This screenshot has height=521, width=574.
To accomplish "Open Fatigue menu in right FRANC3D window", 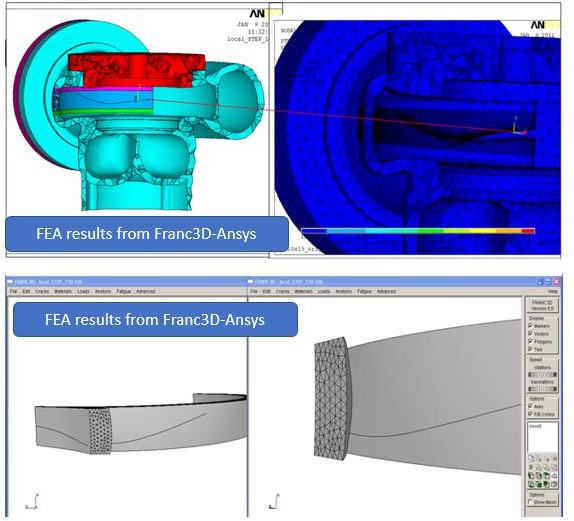I will point(364,291).
